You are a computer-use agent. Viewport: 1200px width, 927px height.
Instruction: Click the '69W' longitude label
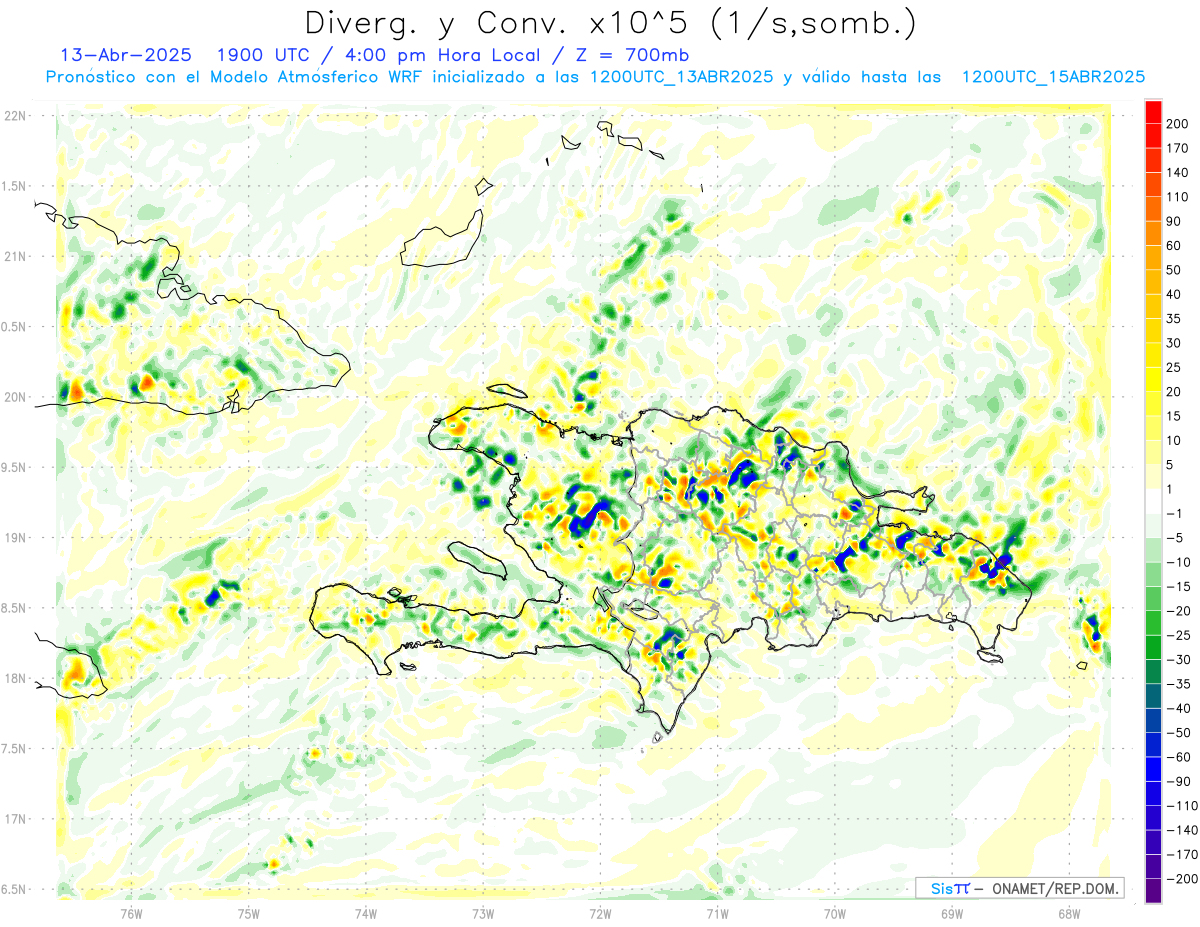point(952,913)
